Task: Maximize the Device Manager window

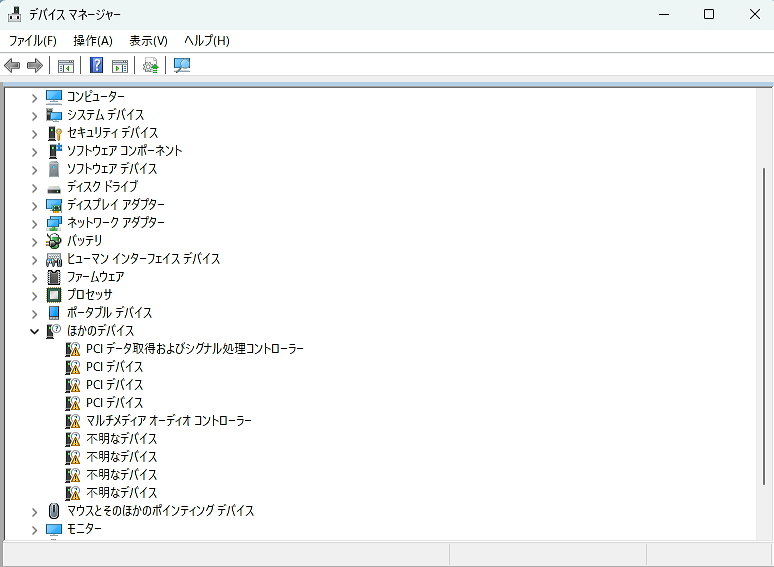Action: 709,14
